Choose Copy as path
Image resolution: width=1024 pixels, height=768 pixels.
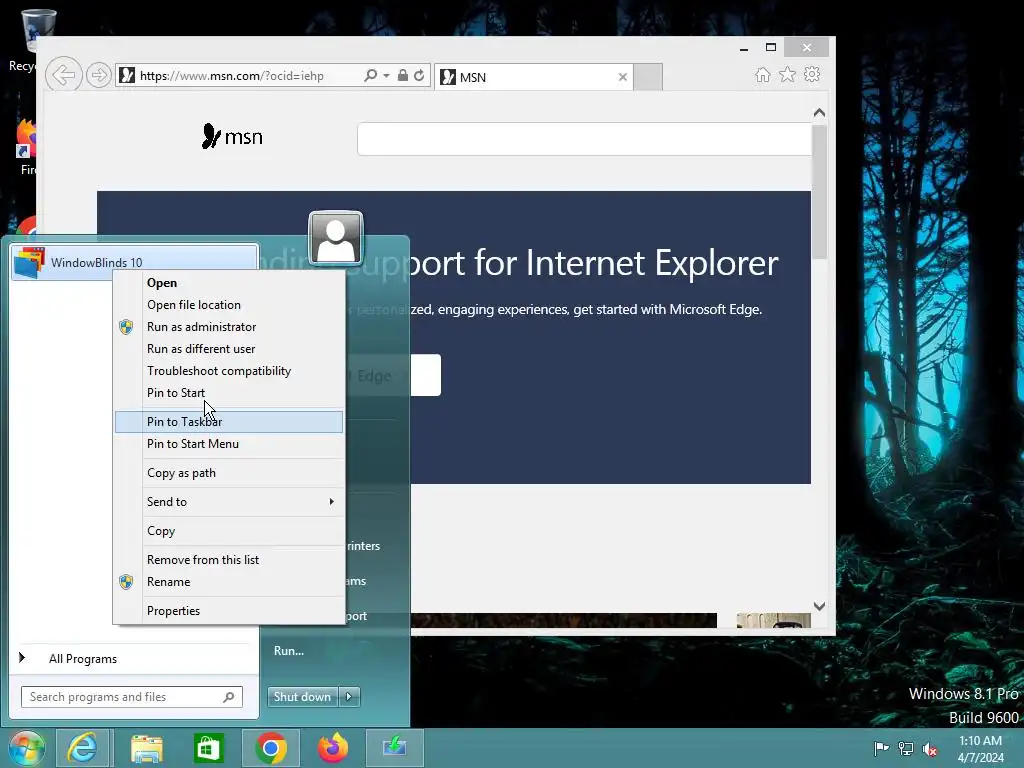click(x=229, y=473)
